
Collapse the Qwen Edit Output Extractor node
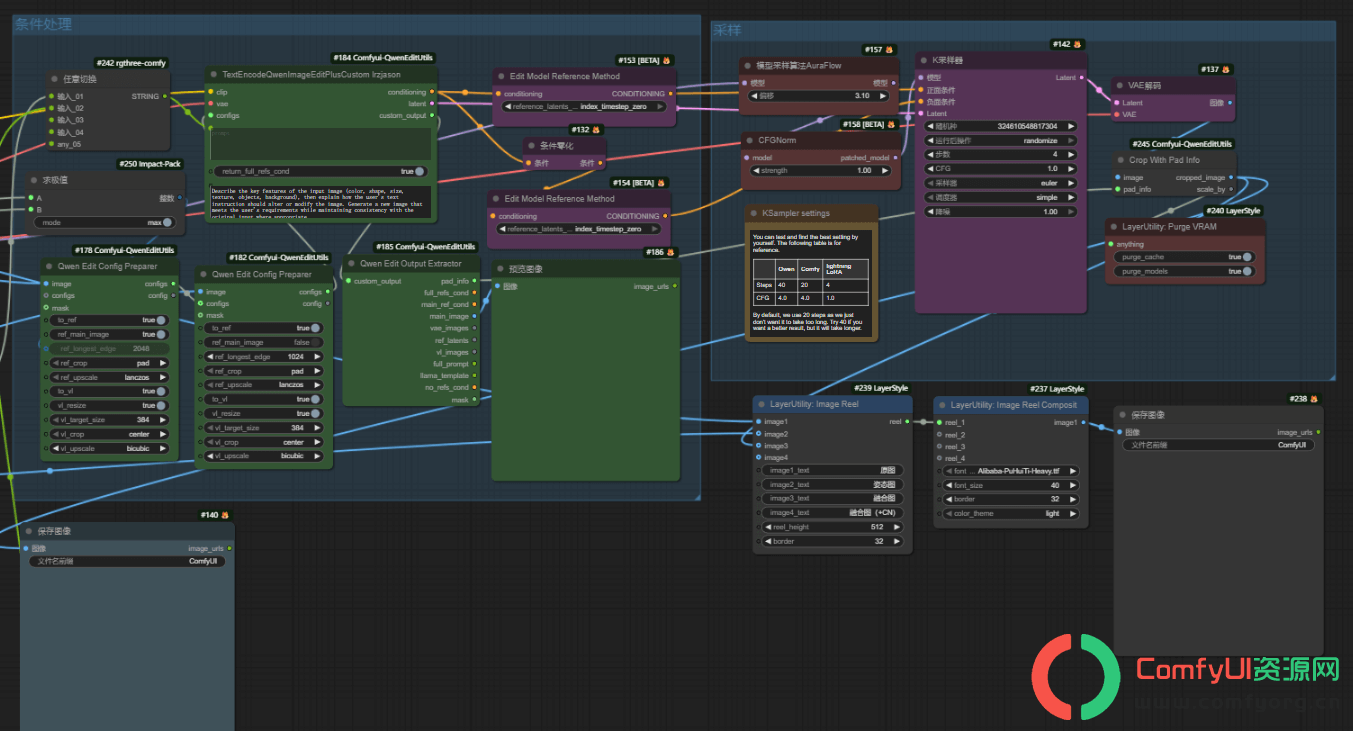[351, 264]
